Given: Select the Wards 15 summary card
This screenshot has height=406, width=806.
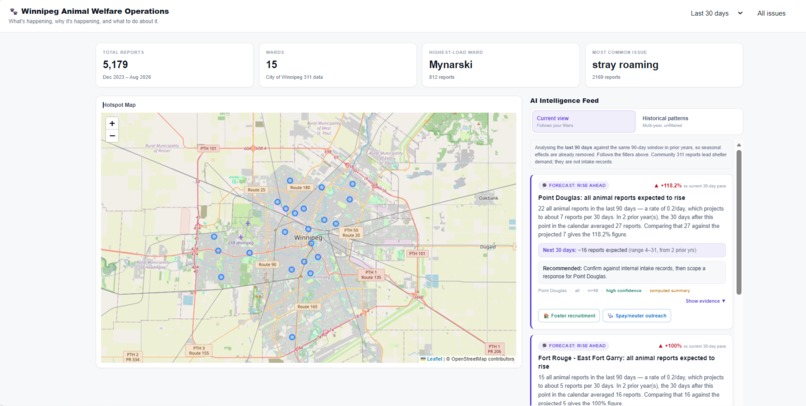Looking at the screenshot, I should pos(338,65).
